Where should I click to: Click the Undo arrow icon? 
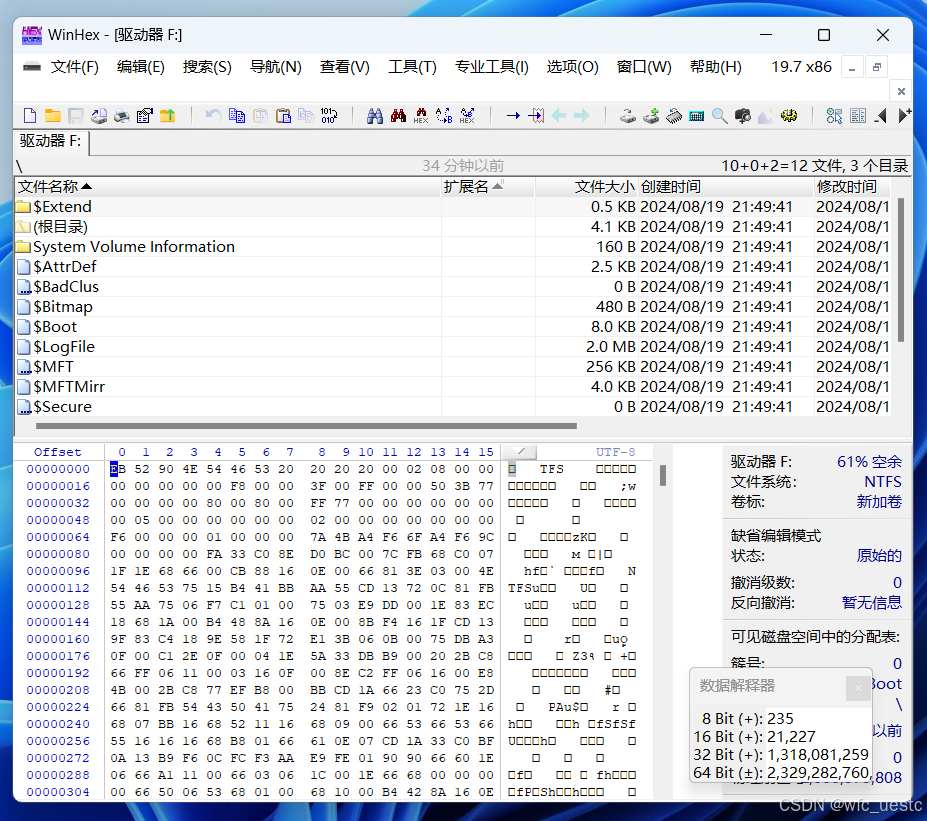213,116
